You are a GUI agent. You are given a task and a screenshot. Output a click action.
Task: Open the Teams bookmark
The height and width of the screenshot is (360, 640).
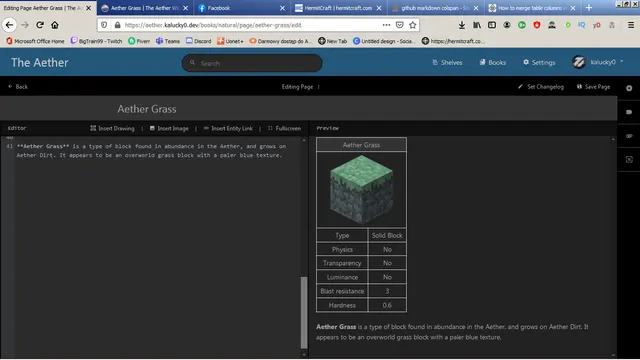pos(168,41)
